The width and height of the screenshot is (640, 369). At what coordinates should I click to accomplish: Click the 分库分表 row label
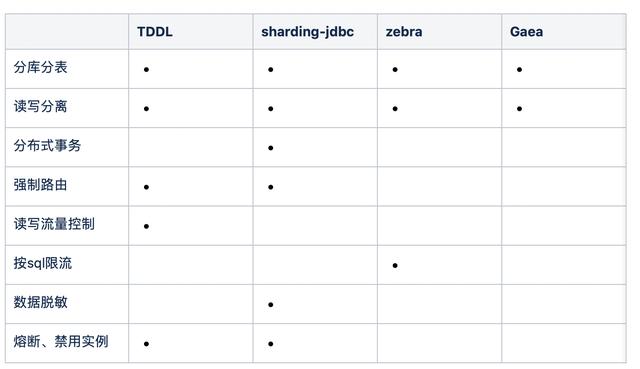point(40,67)
